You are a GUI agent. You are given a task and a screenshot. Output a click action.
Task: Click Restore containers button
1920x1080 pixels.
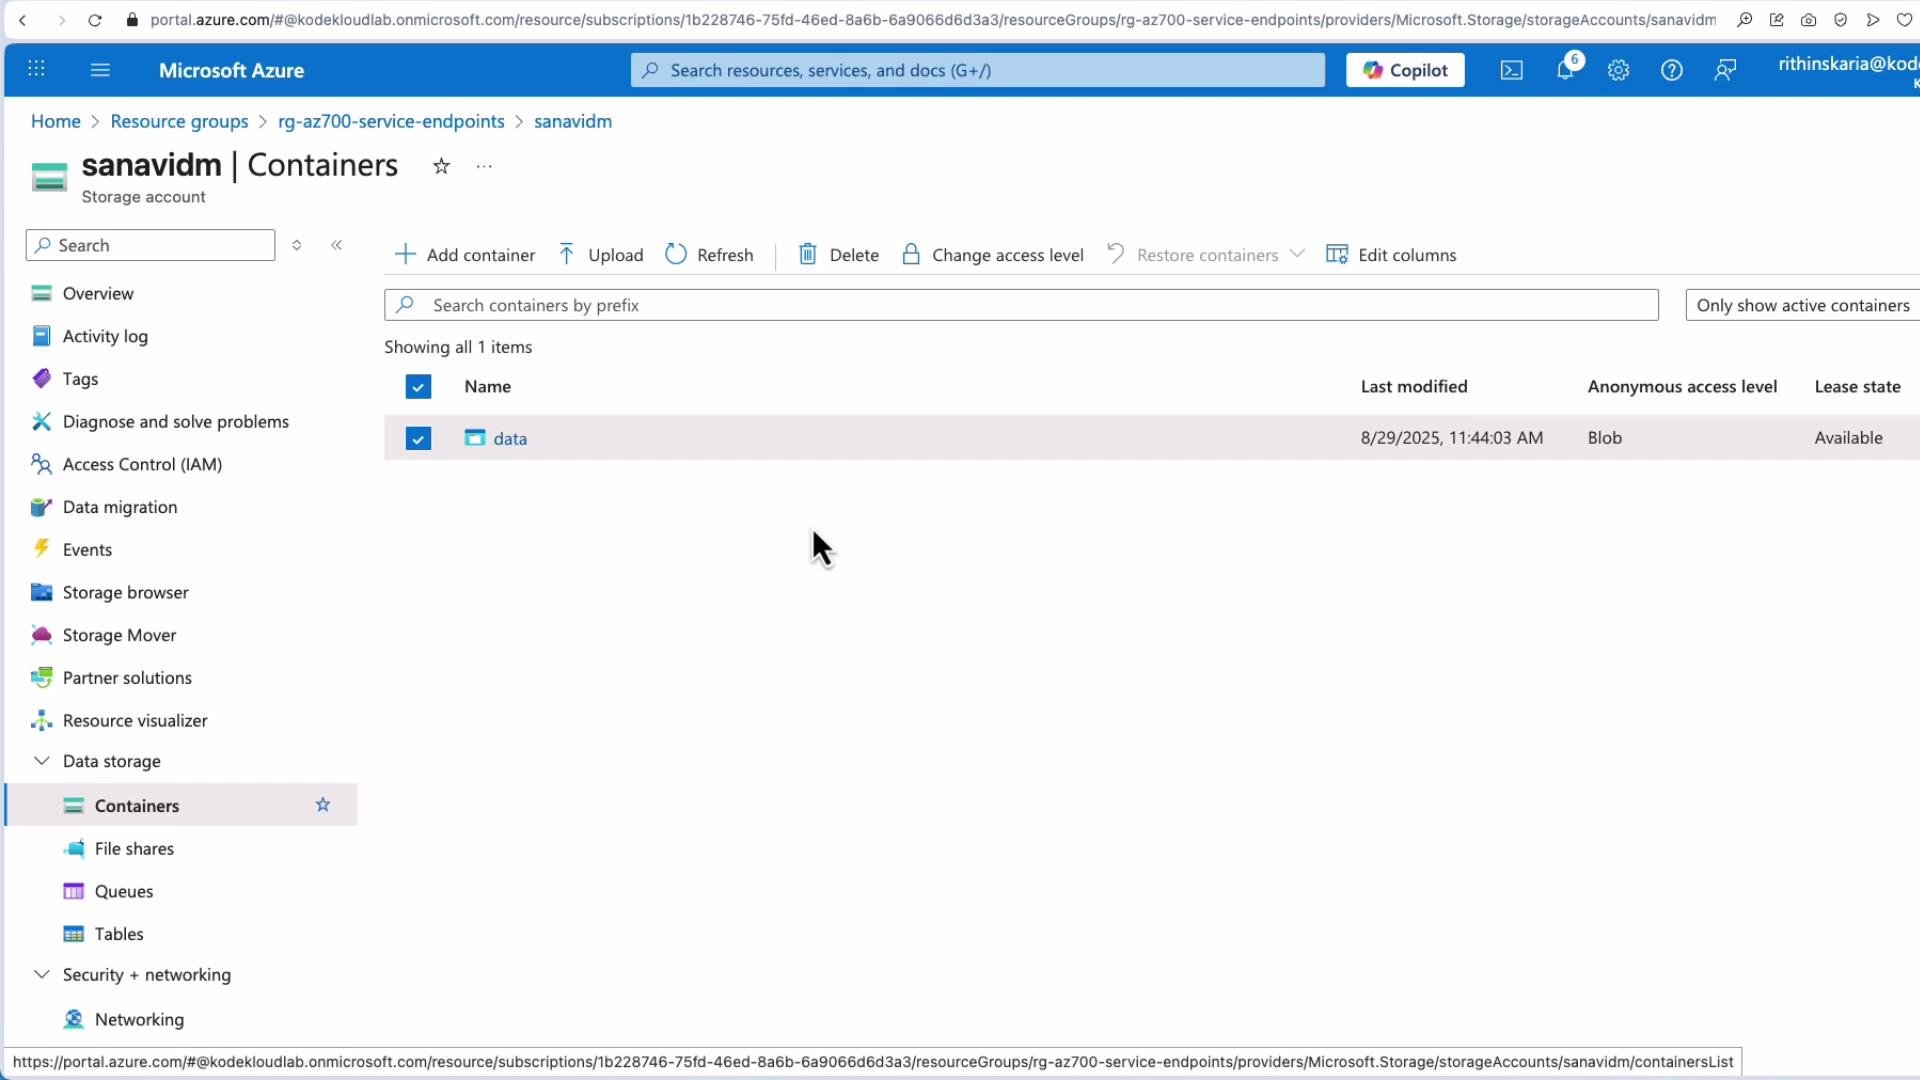[x=1193, y=255]
